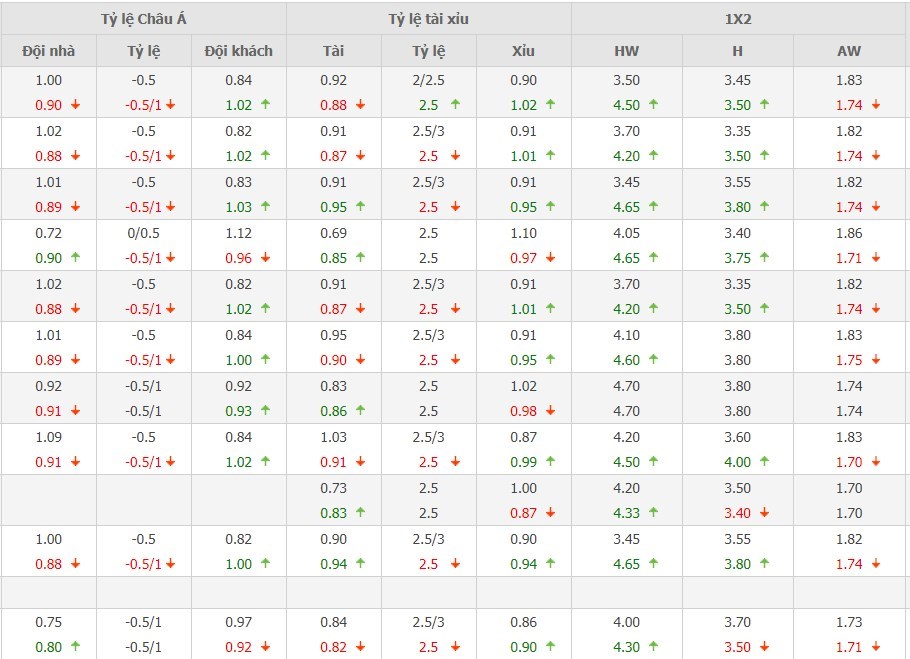Click the green up arrow beside 4.33
This screenshot has height=659, width=910.
coord(653,513)
